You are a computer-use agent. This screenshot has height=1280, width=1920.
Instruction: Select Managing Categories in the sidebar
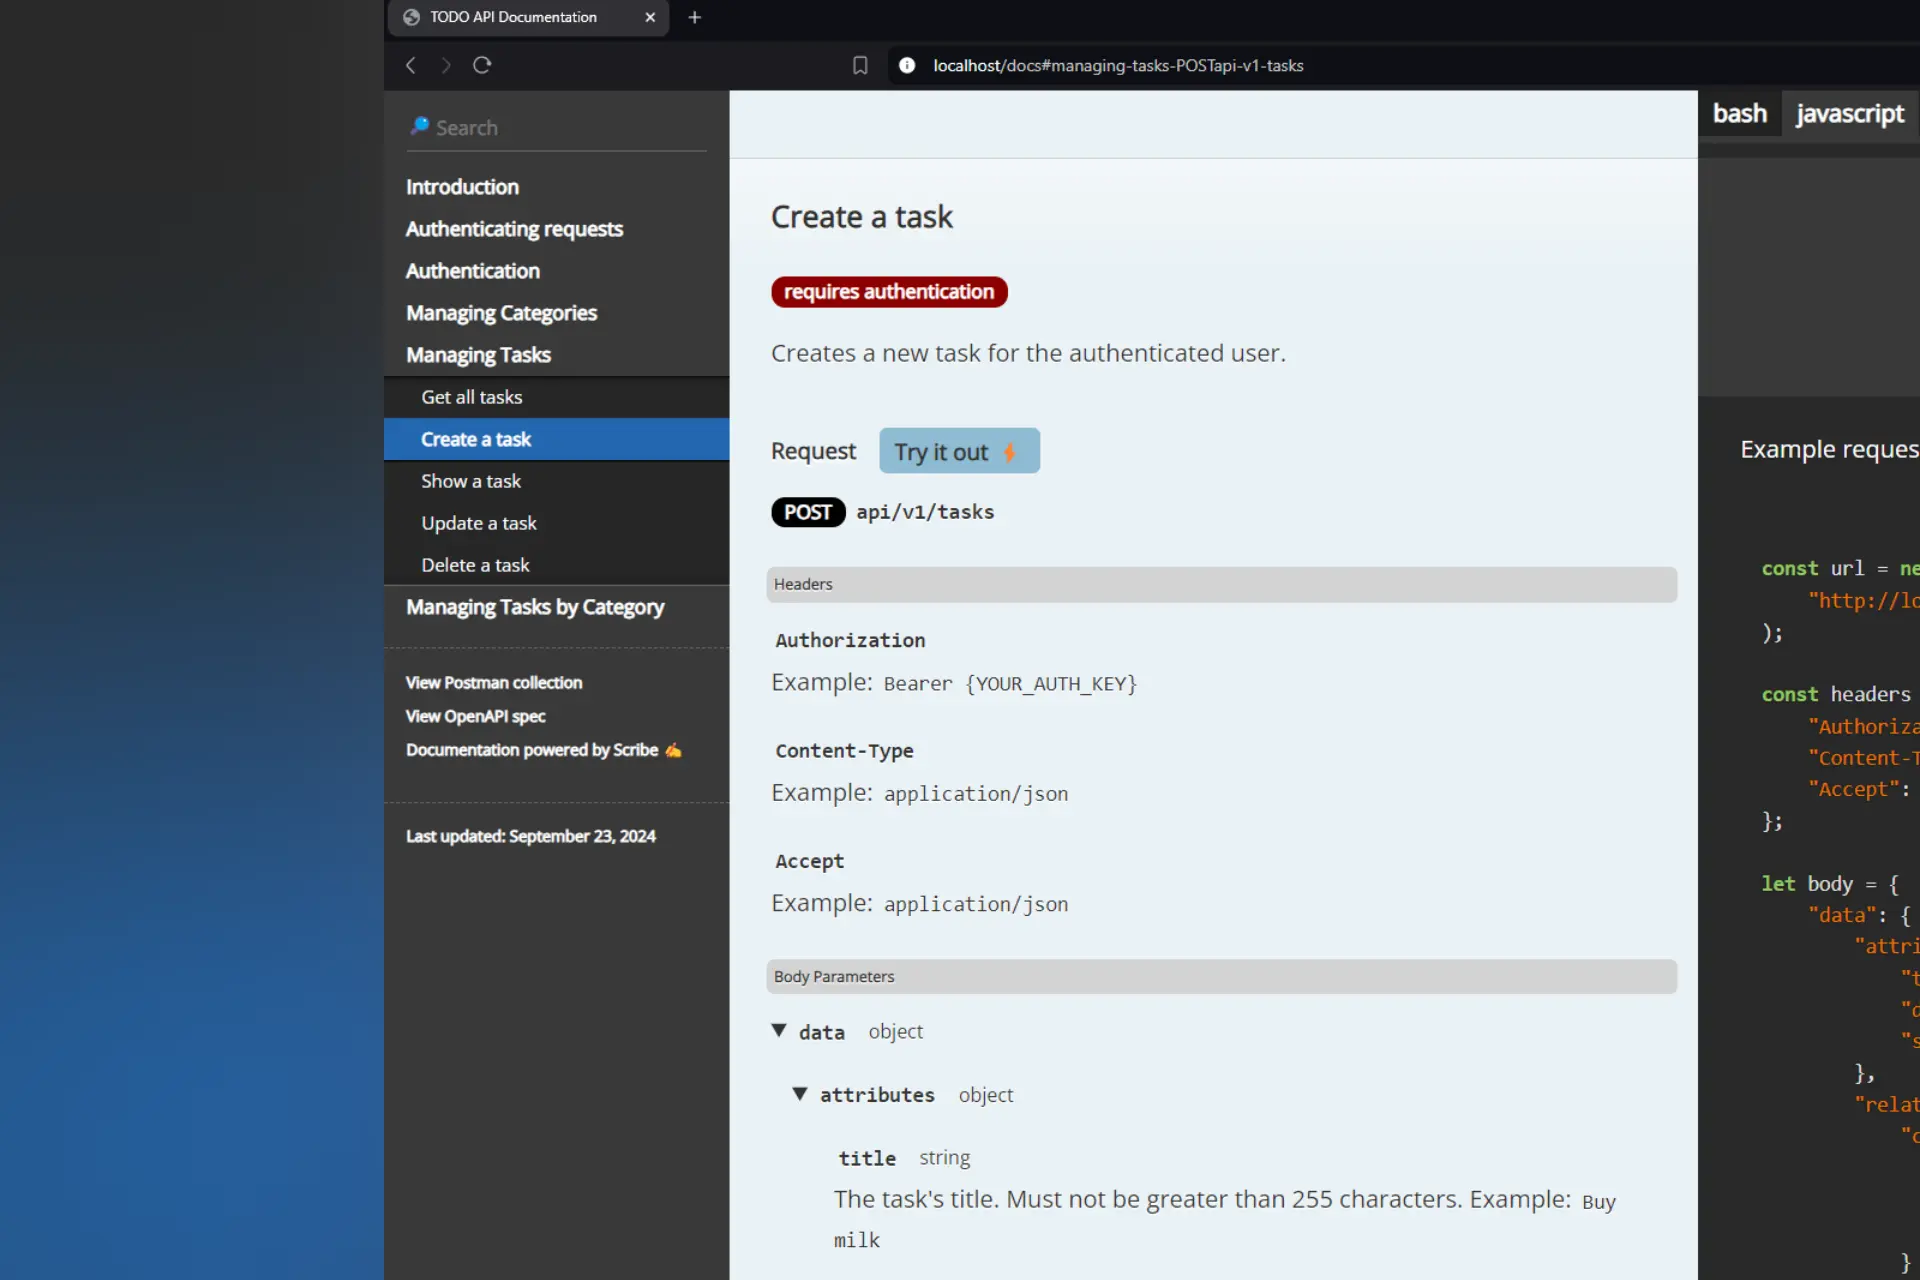(x=501, y=311)
